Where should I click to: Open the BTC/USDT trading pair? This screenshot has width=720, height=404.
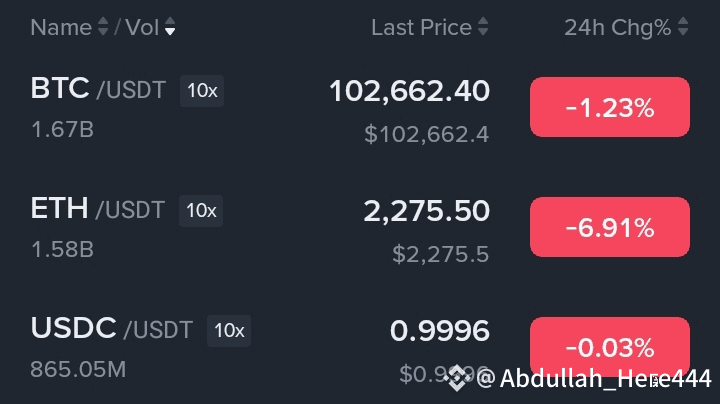coord(97,91)
